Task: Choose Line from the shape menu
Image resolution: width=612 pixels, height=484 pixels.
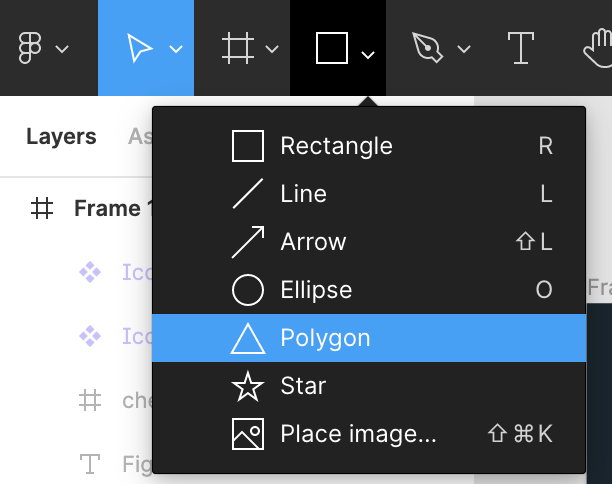Action: click(303, 194)
